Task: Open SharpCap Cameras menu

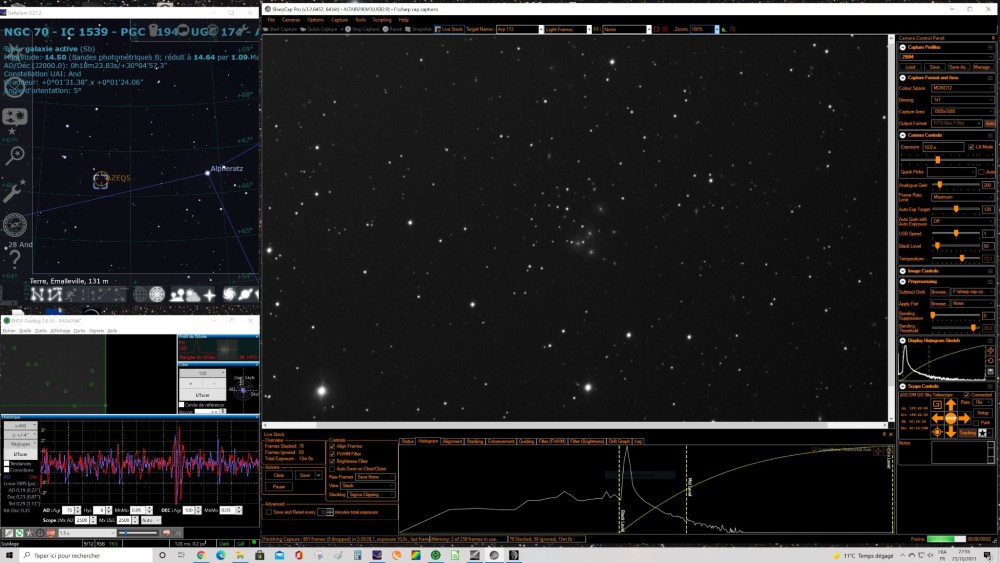Action: point(291,20)
